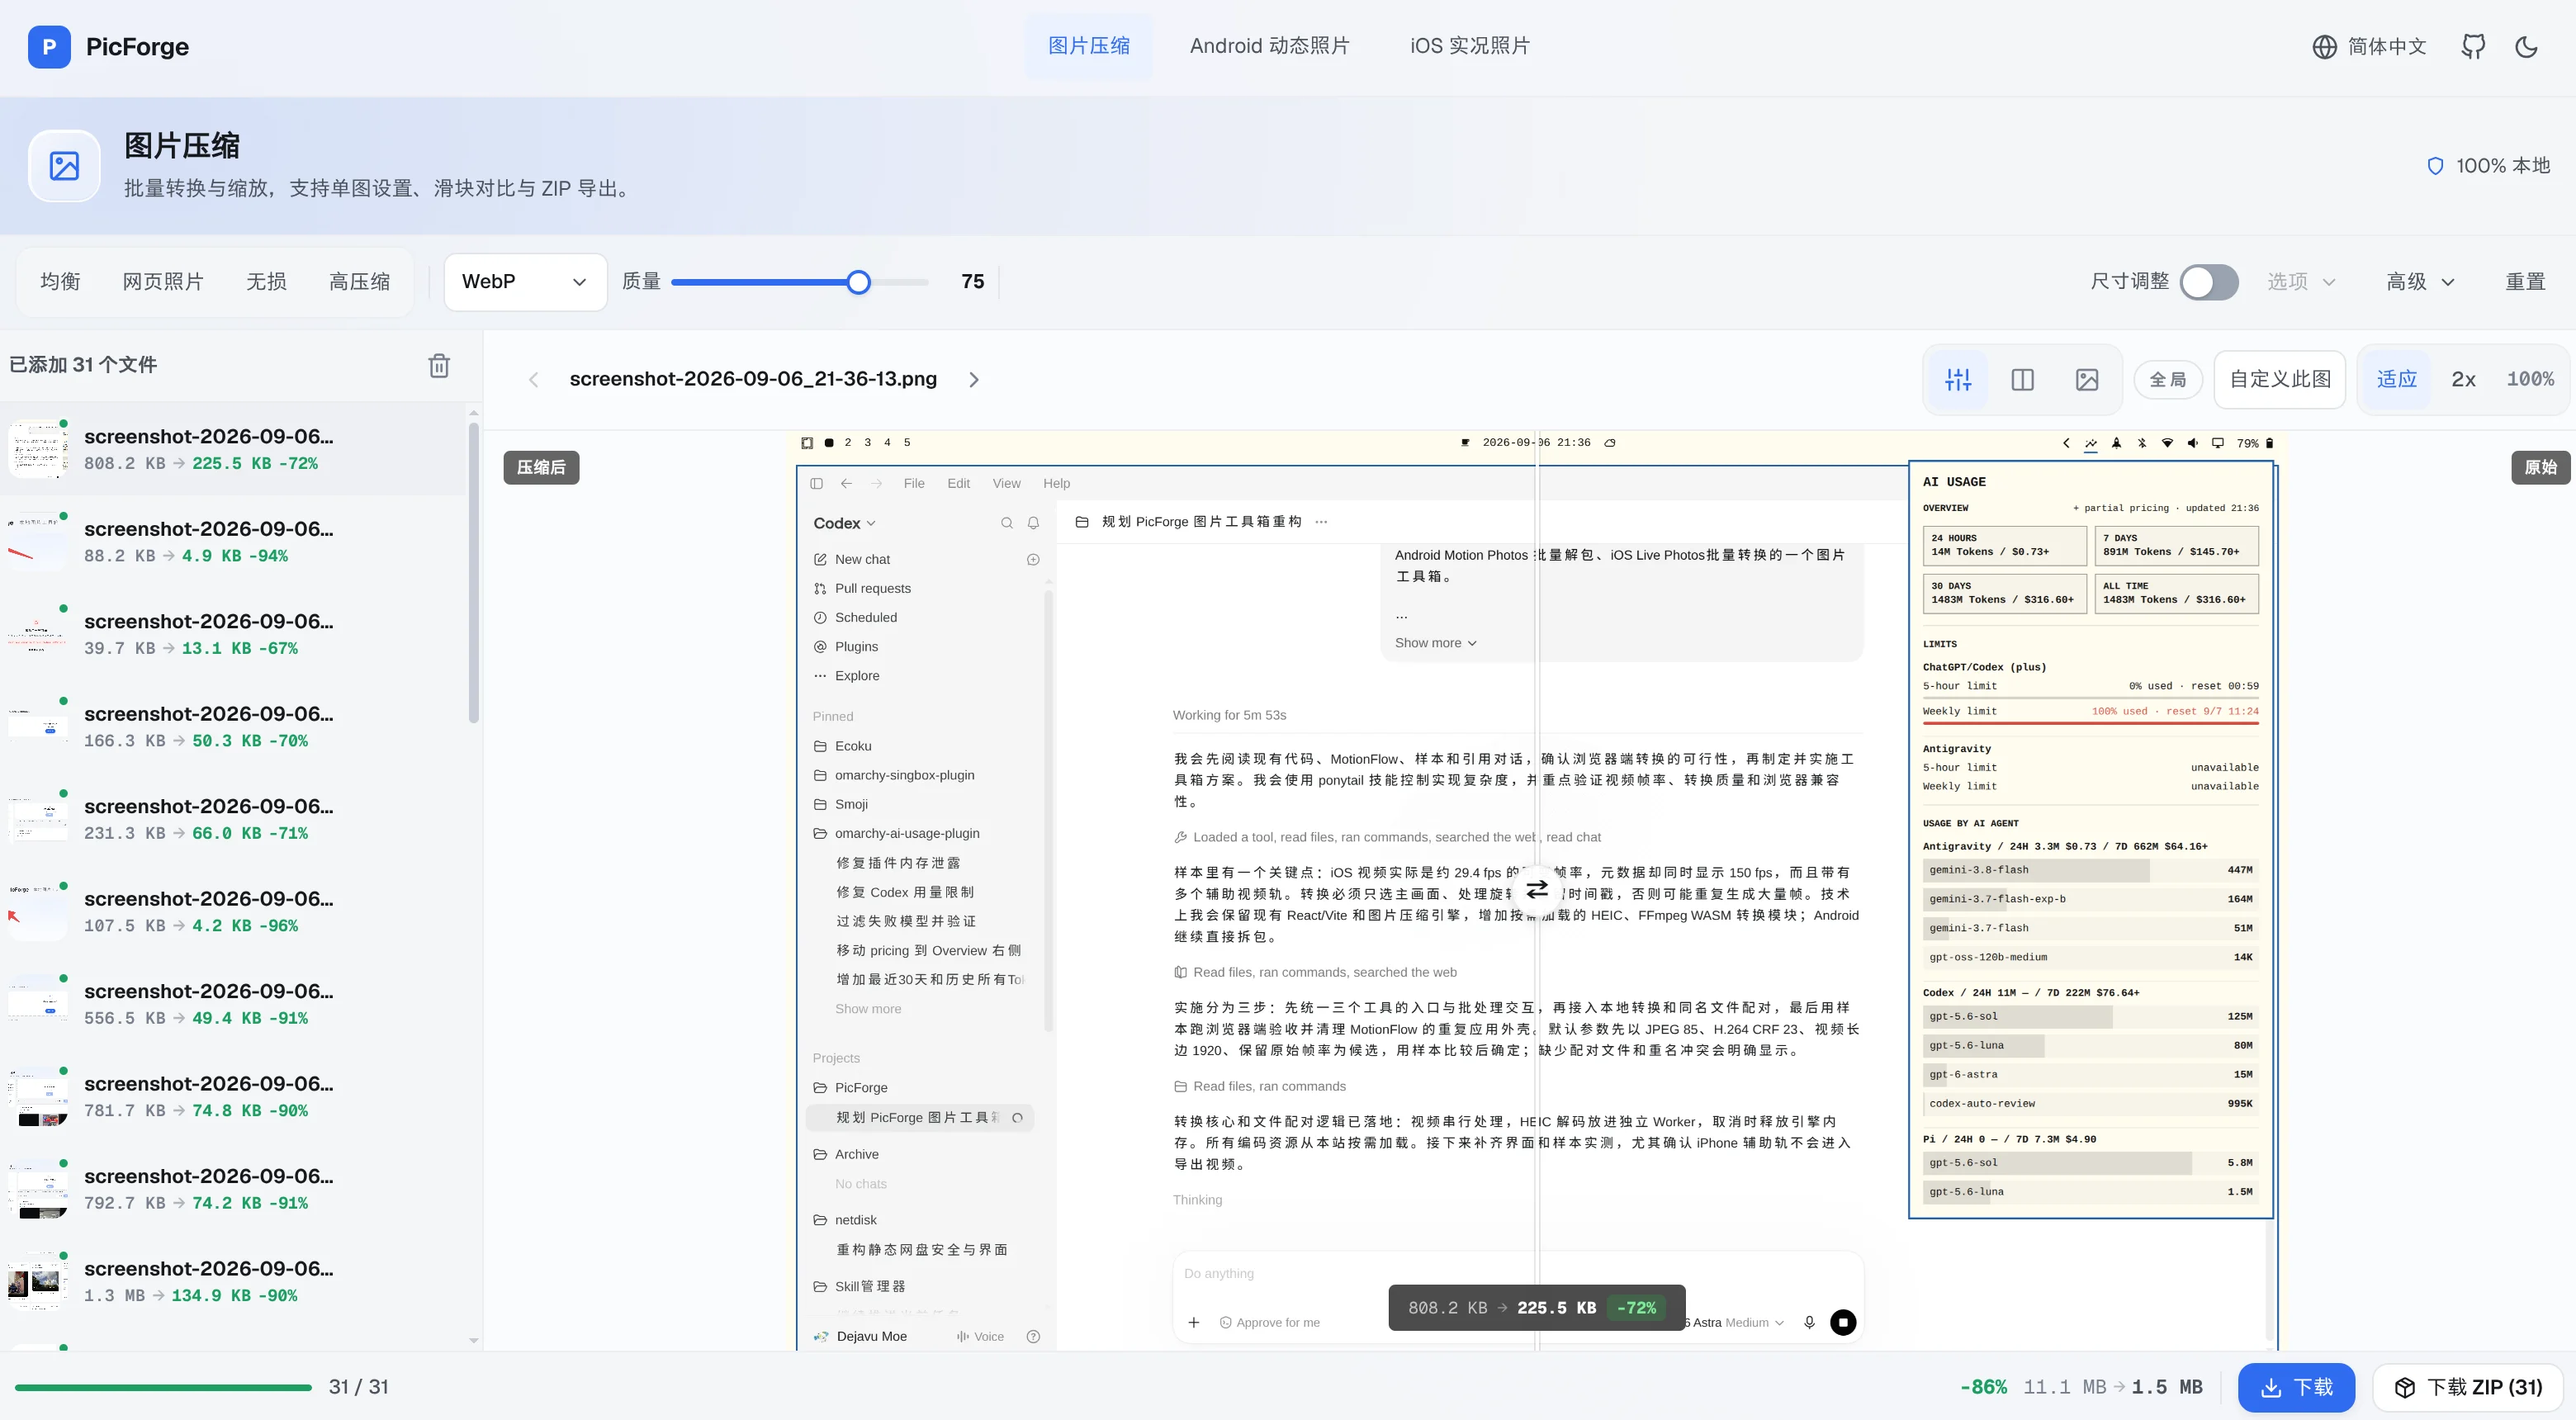
Task: Select the 无损 preset
Action: (x=266, y=282)
